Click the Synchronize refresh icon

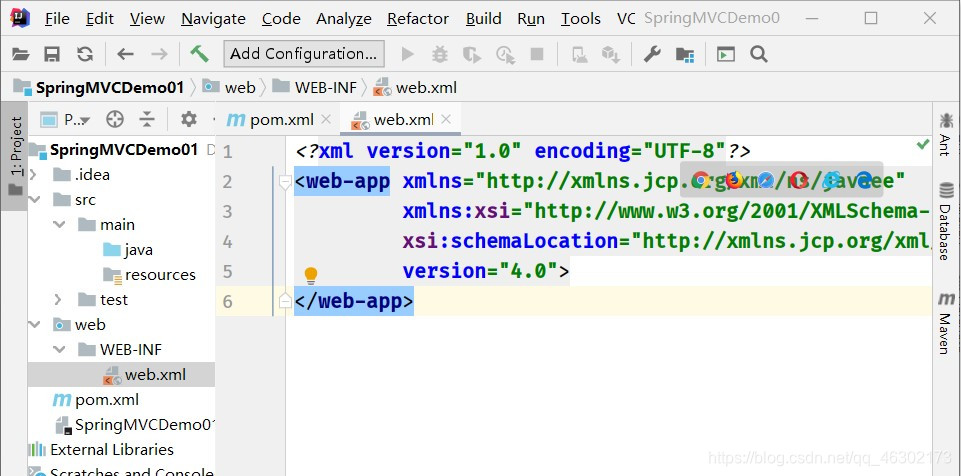coord(85,55)
